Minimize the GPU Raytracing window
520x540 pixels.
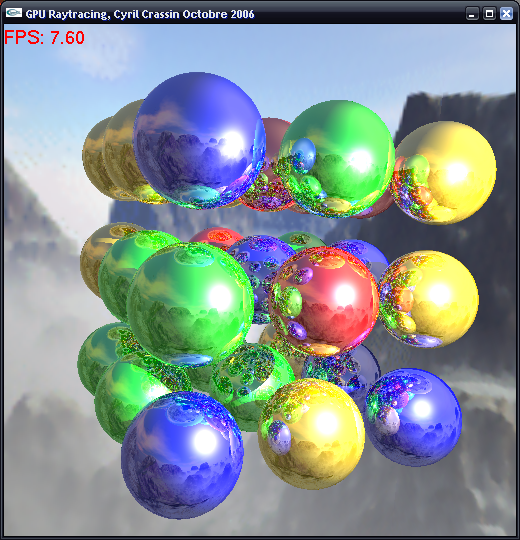coord(472,14)
